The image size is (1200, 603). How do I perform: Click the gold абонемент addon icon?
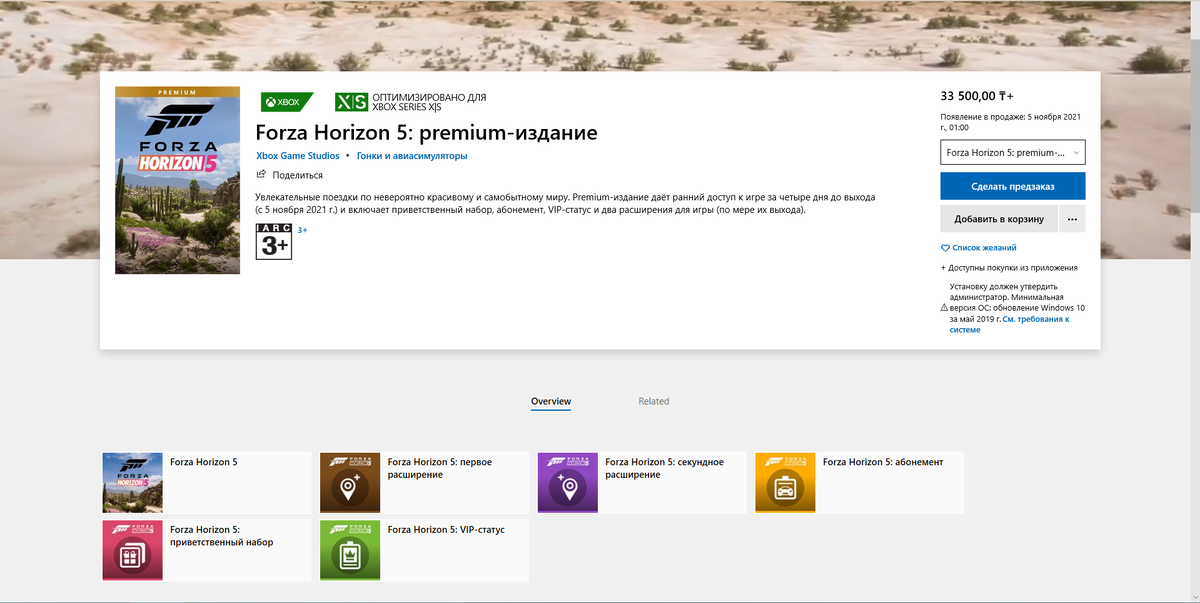pyautogui.click(x=785, y=481)
